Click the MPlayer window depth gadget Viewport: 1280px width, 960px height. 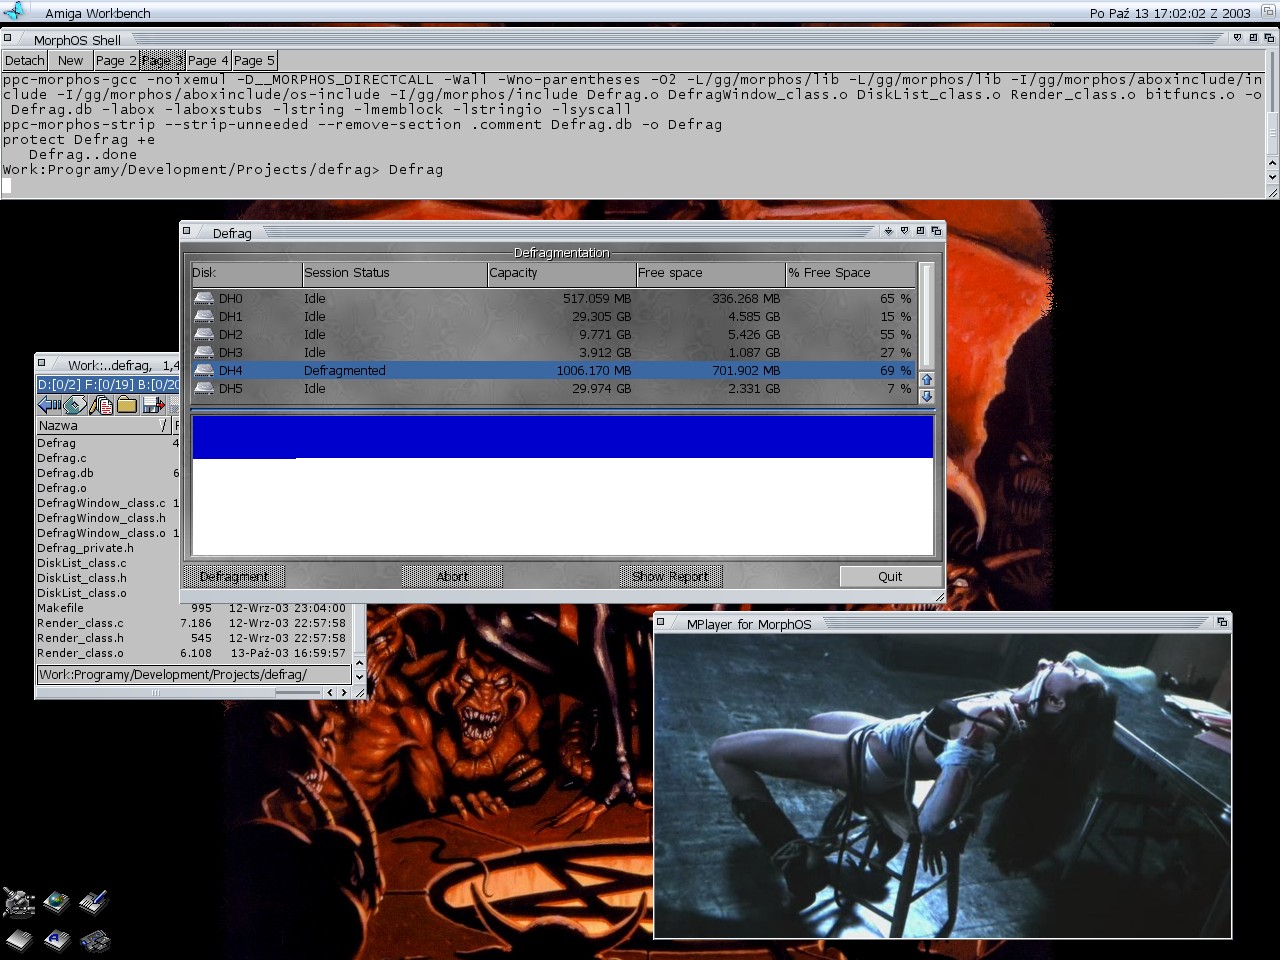point(1221,622)
